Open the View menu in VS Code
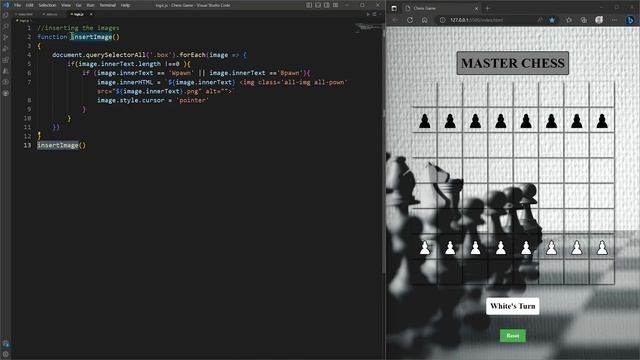The height and width of the screenshot is (360, 640). pos(66,5)
